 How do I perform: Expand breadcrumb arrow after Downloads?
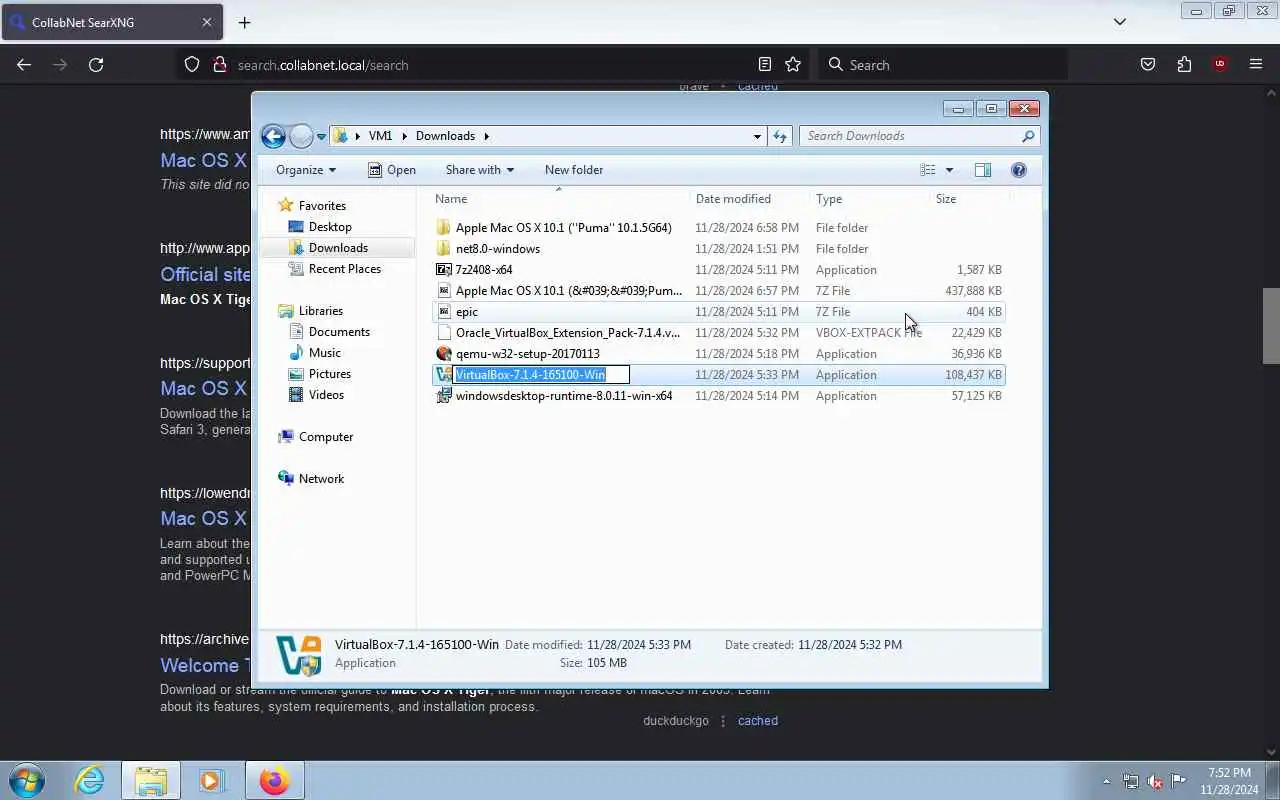click(487, 136)
